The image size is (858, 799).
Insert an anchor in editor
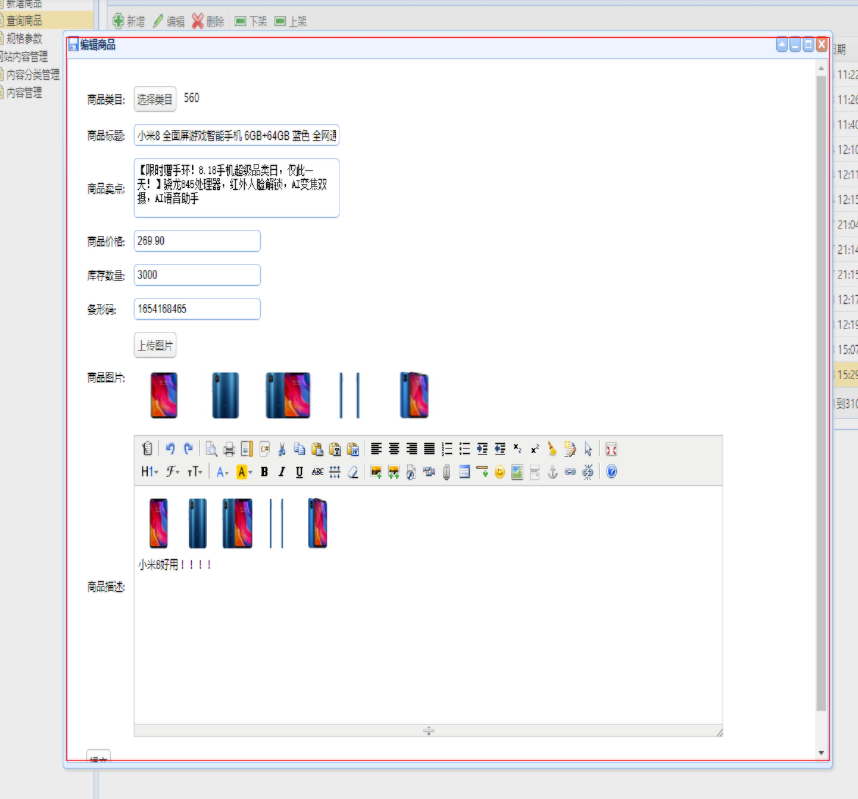553,472
